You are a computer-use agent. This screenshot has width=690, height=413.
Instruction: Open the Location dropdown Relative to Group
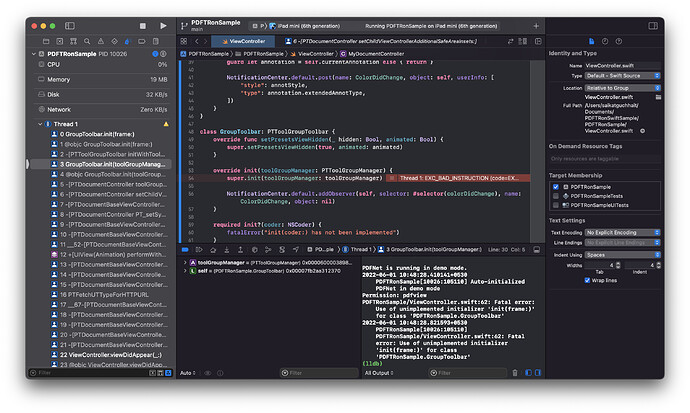coord(623,88)
